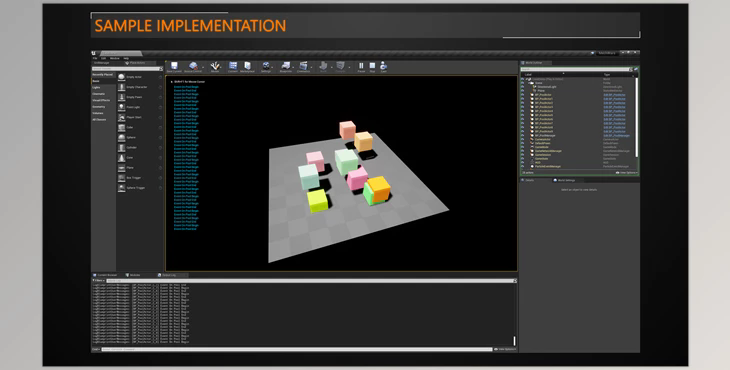Select the Point Light placement icon

pos(122,107)
